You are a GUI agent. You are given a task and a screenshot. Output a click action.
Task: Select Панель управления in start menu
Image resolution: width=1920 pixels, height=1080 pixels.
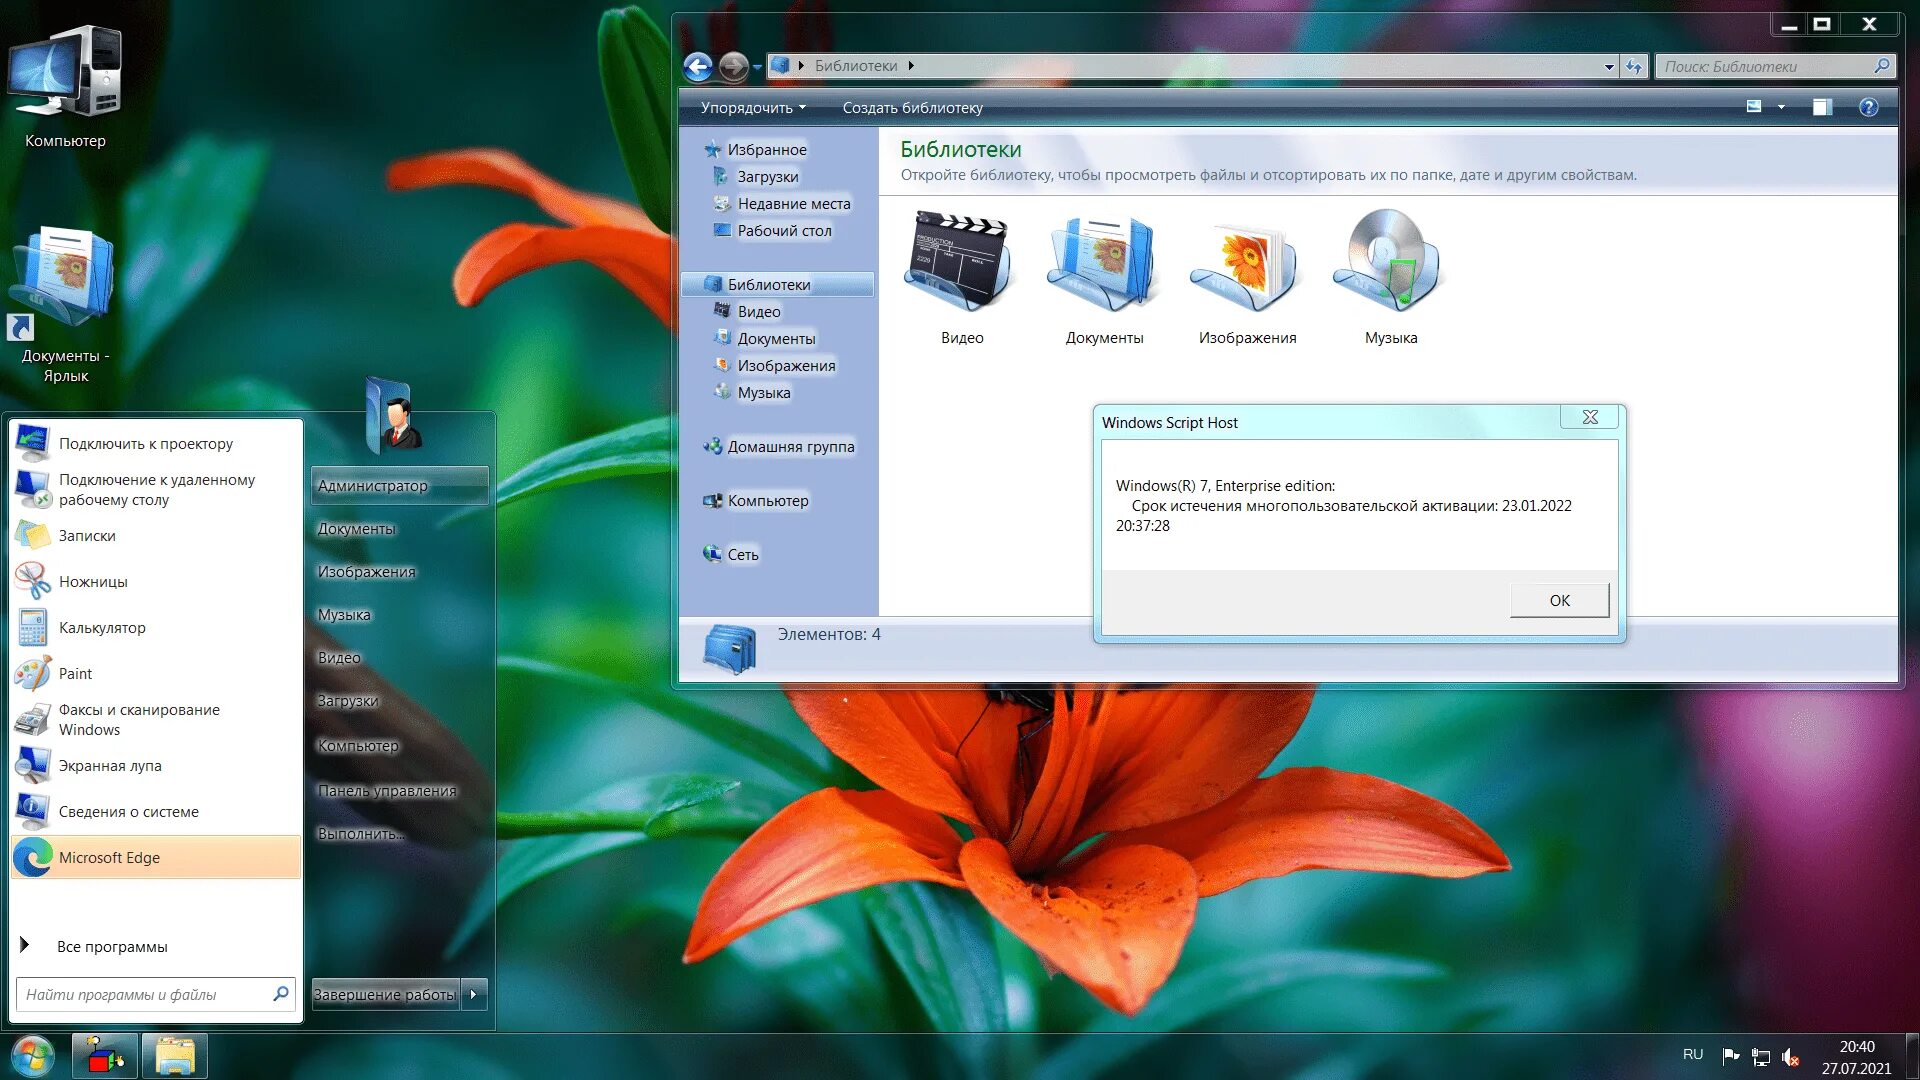coord(386,790)
